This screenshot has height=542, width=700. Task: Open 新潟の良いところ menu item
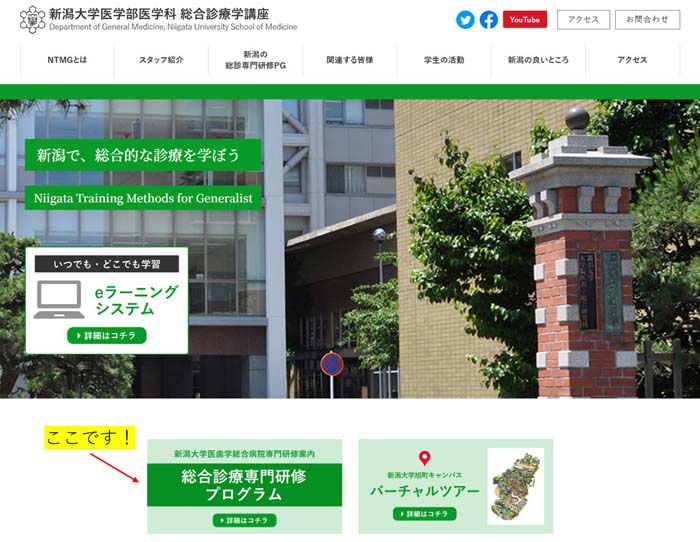click(538, 60)
